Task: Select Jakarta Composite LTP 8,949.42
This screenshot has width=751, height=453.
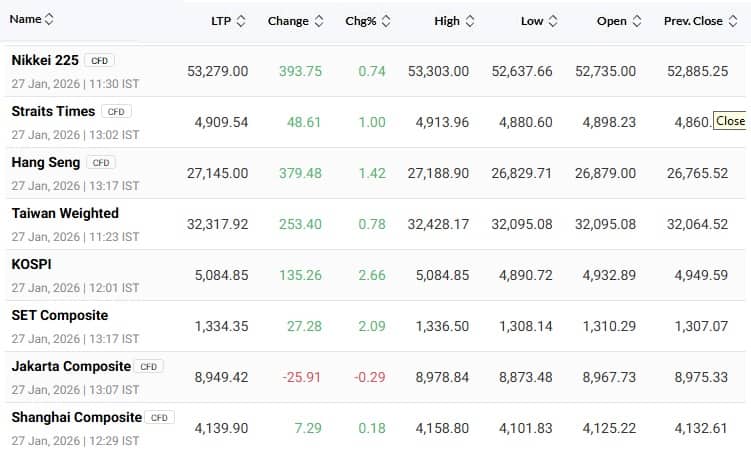Action: pos(221,377)
